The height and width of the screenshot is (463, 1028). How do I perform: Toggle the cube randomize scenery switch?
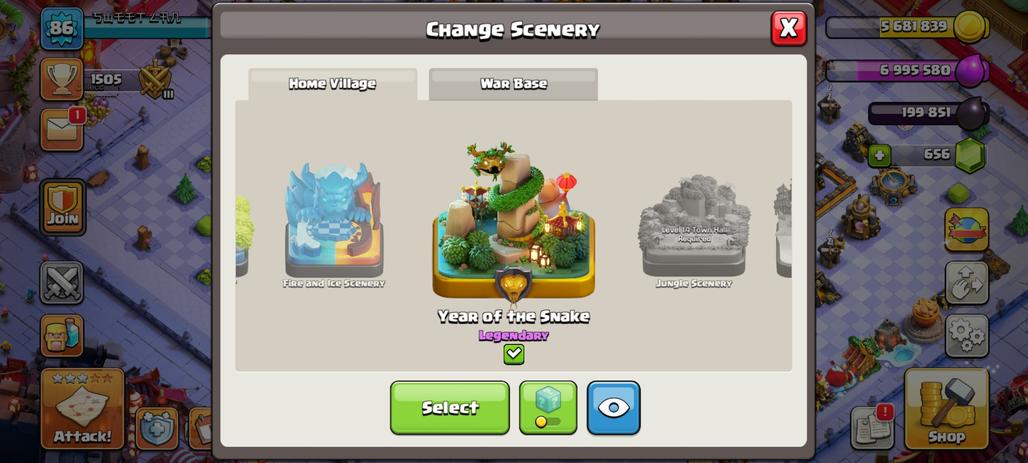pyautogui.click(x=548, y=407)
